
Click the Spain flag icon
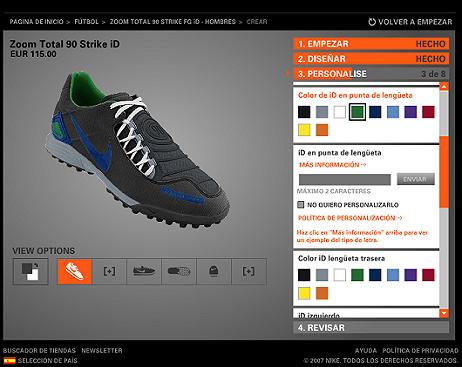click(x=10, y=361)
